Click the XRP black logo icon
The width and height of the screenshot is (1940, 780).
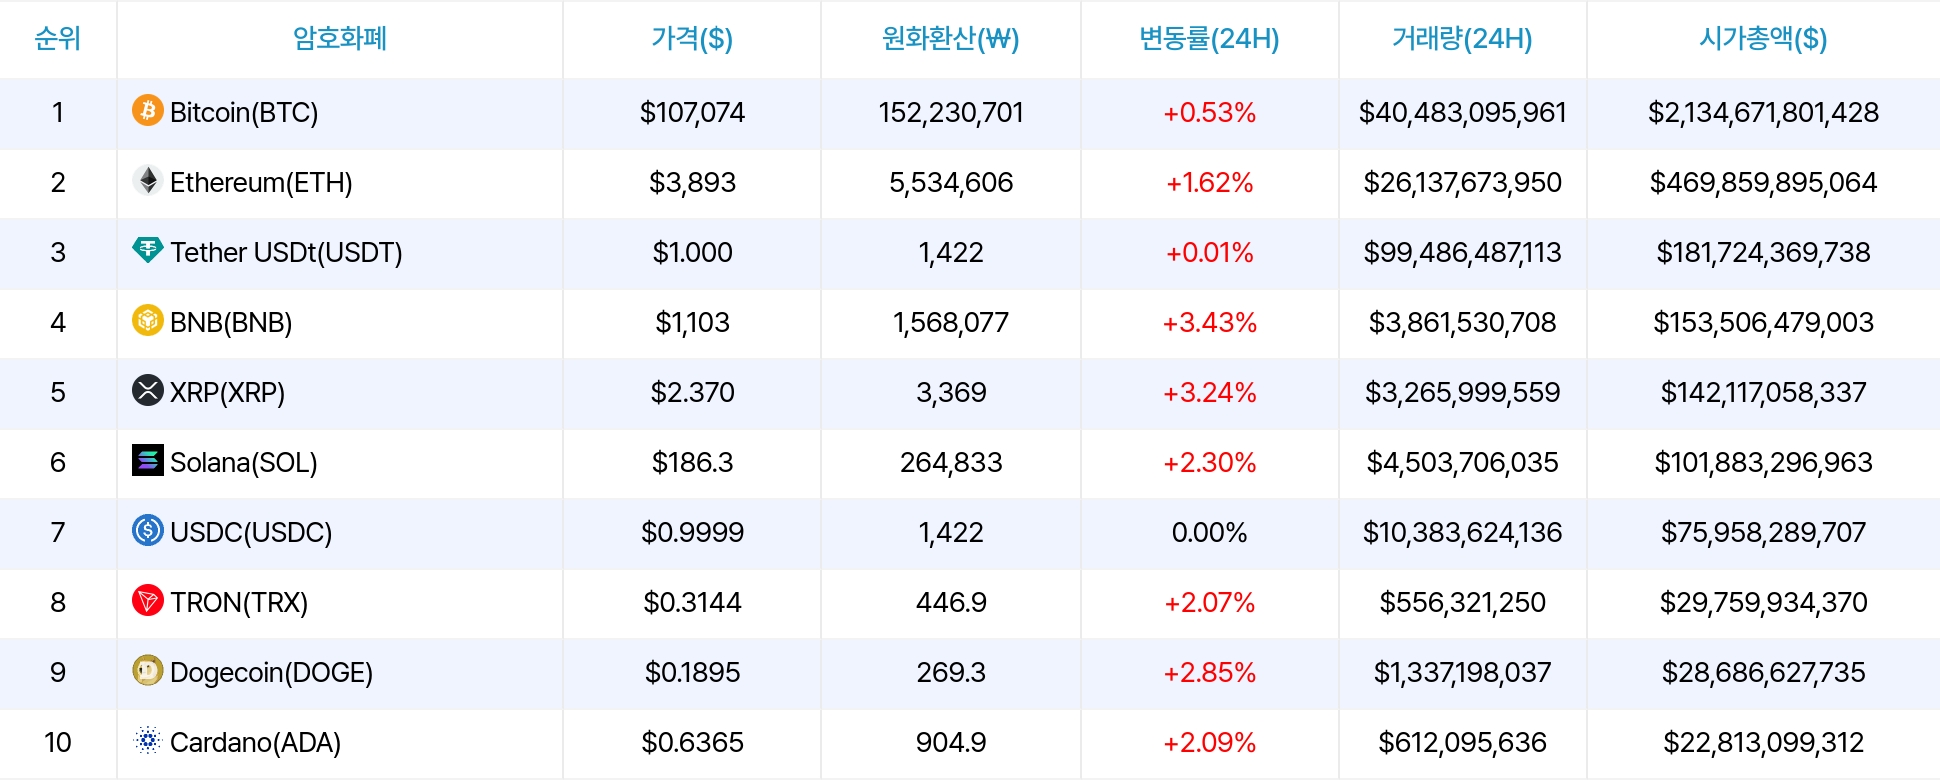click(148, 390)
